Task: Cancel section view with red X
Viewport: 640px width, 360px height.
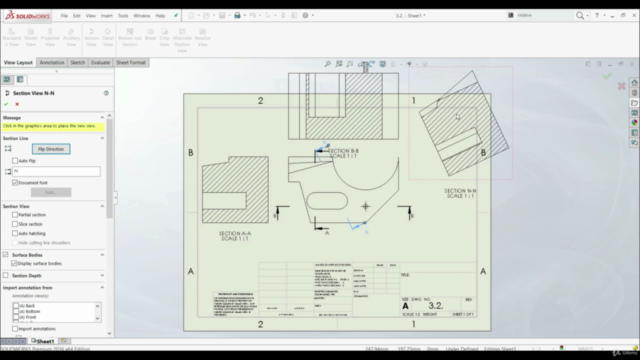Action: pos(17,104)
